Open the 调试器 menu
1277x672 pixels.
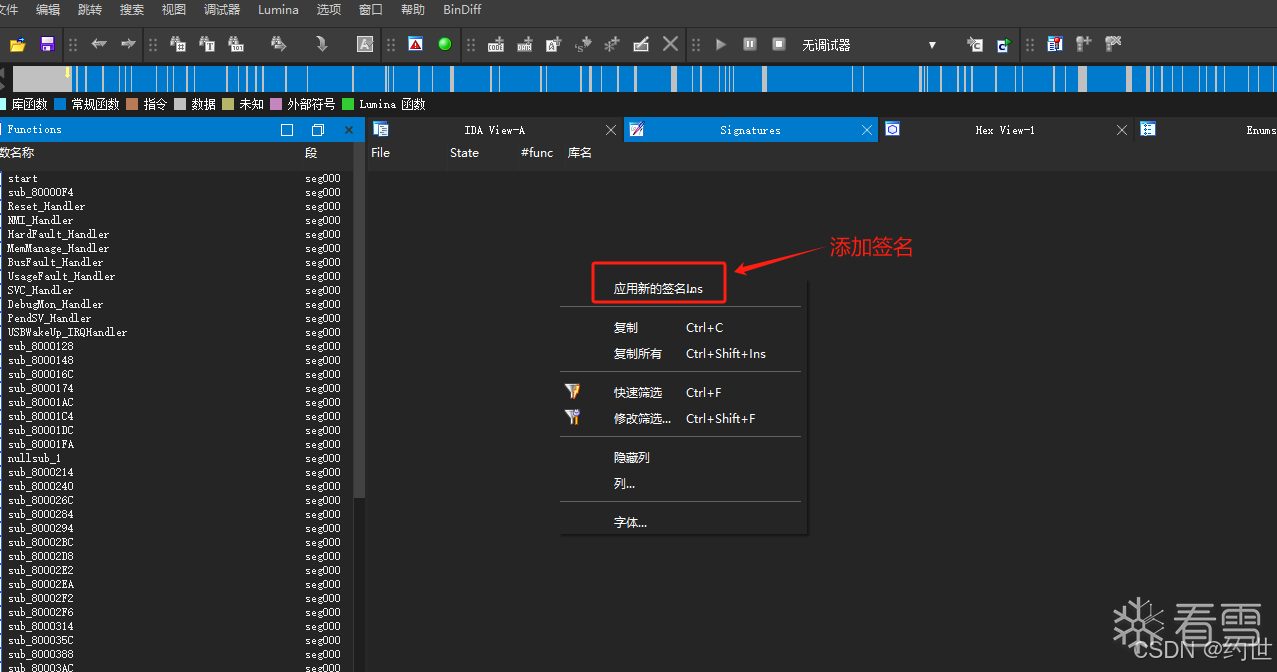pos(222,10)
